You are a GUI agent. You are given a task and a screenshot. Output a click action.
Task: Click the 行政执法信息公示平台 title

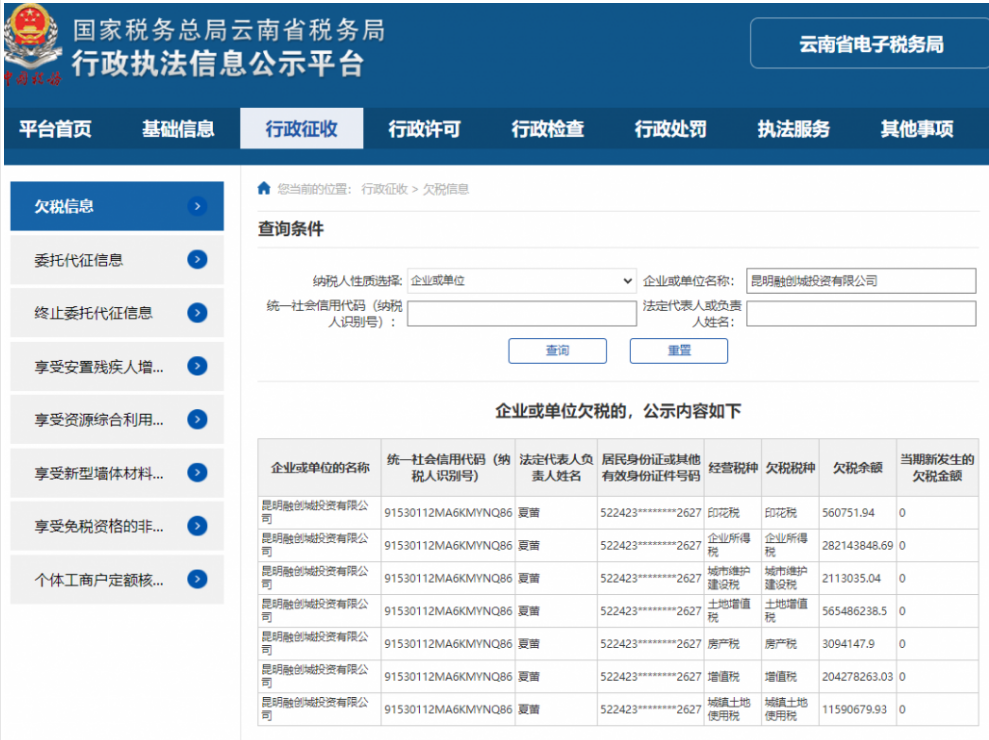click(x=218, y=63)
